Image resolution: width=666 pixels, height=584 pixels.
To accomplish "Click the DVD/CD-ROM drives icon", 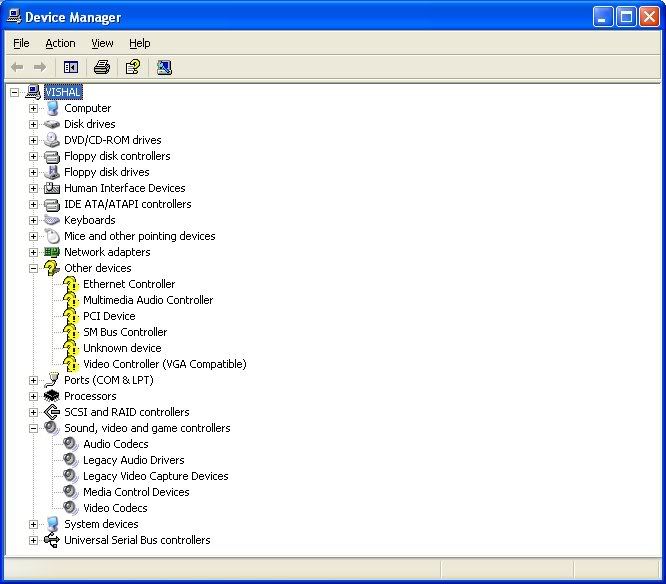I will click(52, 140).
